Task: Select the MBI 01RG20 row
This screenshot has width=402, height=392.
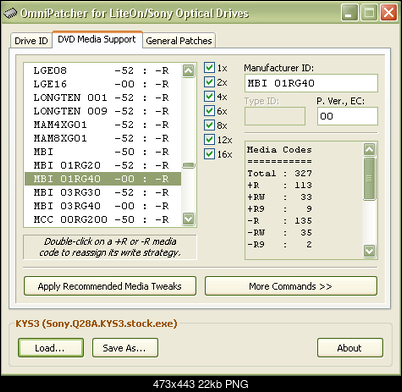Action: [x=103, y=165]
